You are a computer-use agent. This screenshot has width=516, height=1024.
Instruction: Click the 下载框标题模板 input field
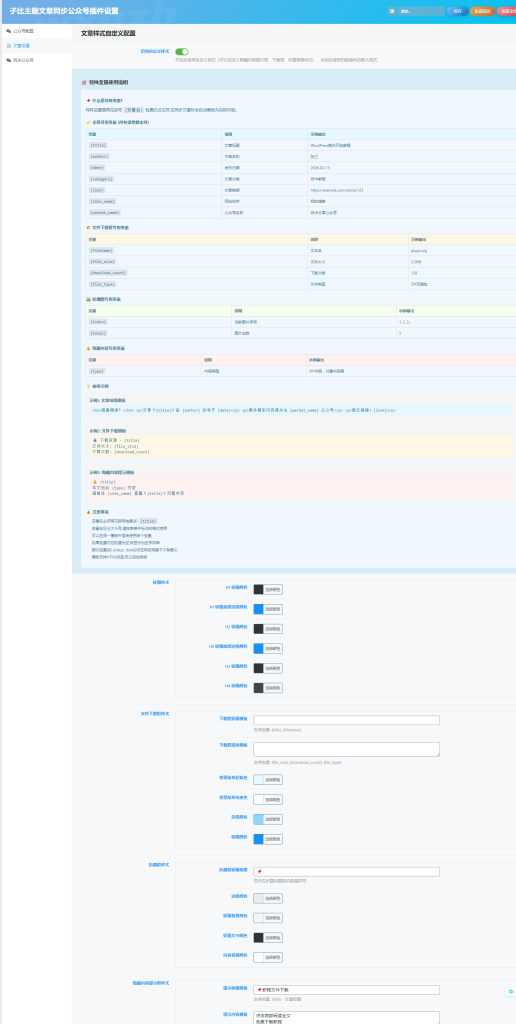pos(346,720)
